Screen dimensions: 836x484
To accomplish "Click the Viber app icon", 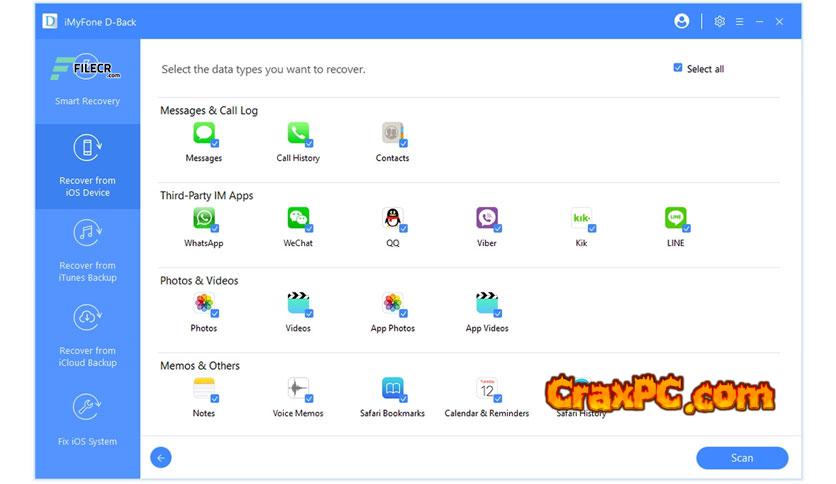I will point(487,218).
